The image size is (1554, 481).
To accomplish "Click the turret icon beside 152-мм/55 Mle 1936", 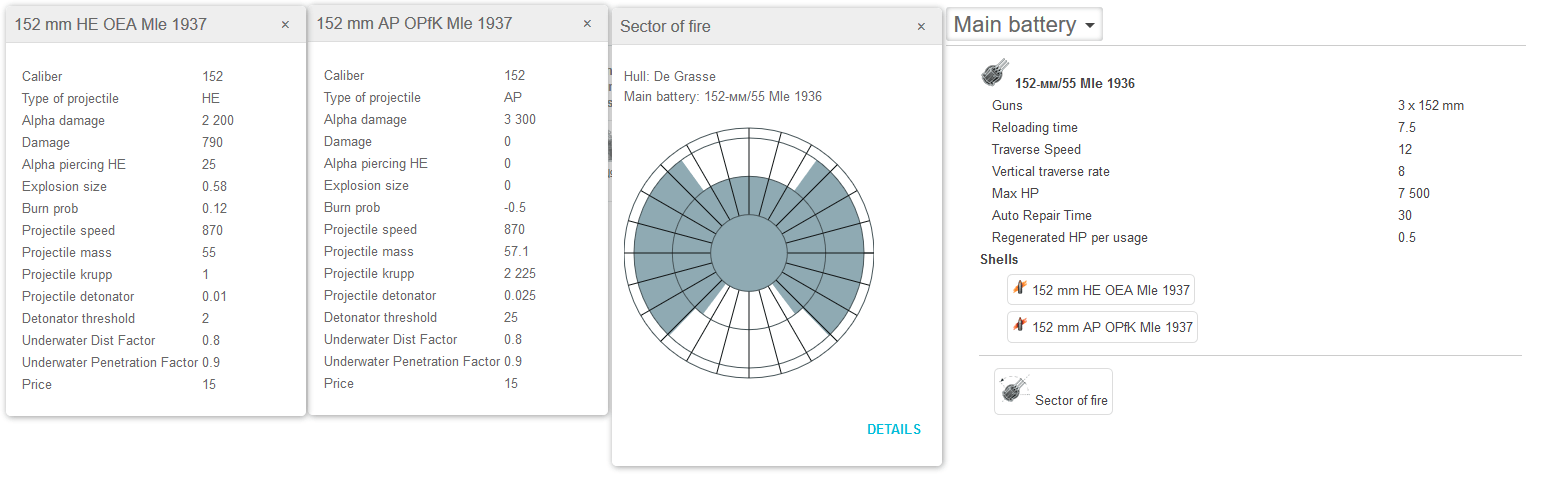I will click(996, 73).
